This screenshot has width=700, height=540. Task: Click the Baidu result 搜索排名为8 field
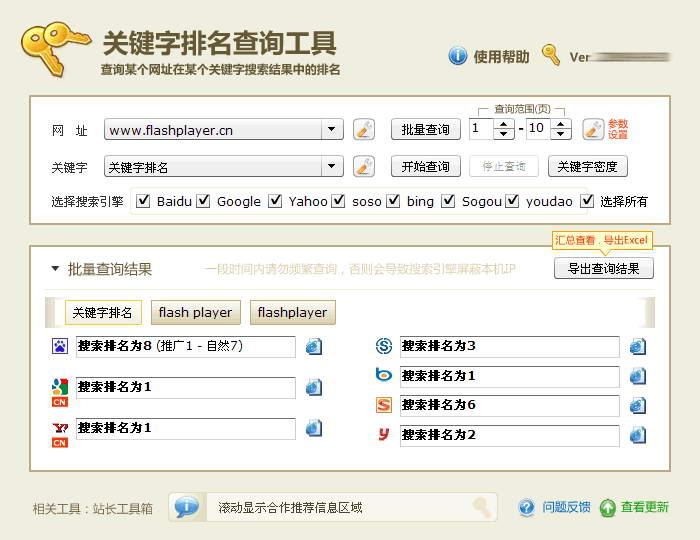coord(186,347)
